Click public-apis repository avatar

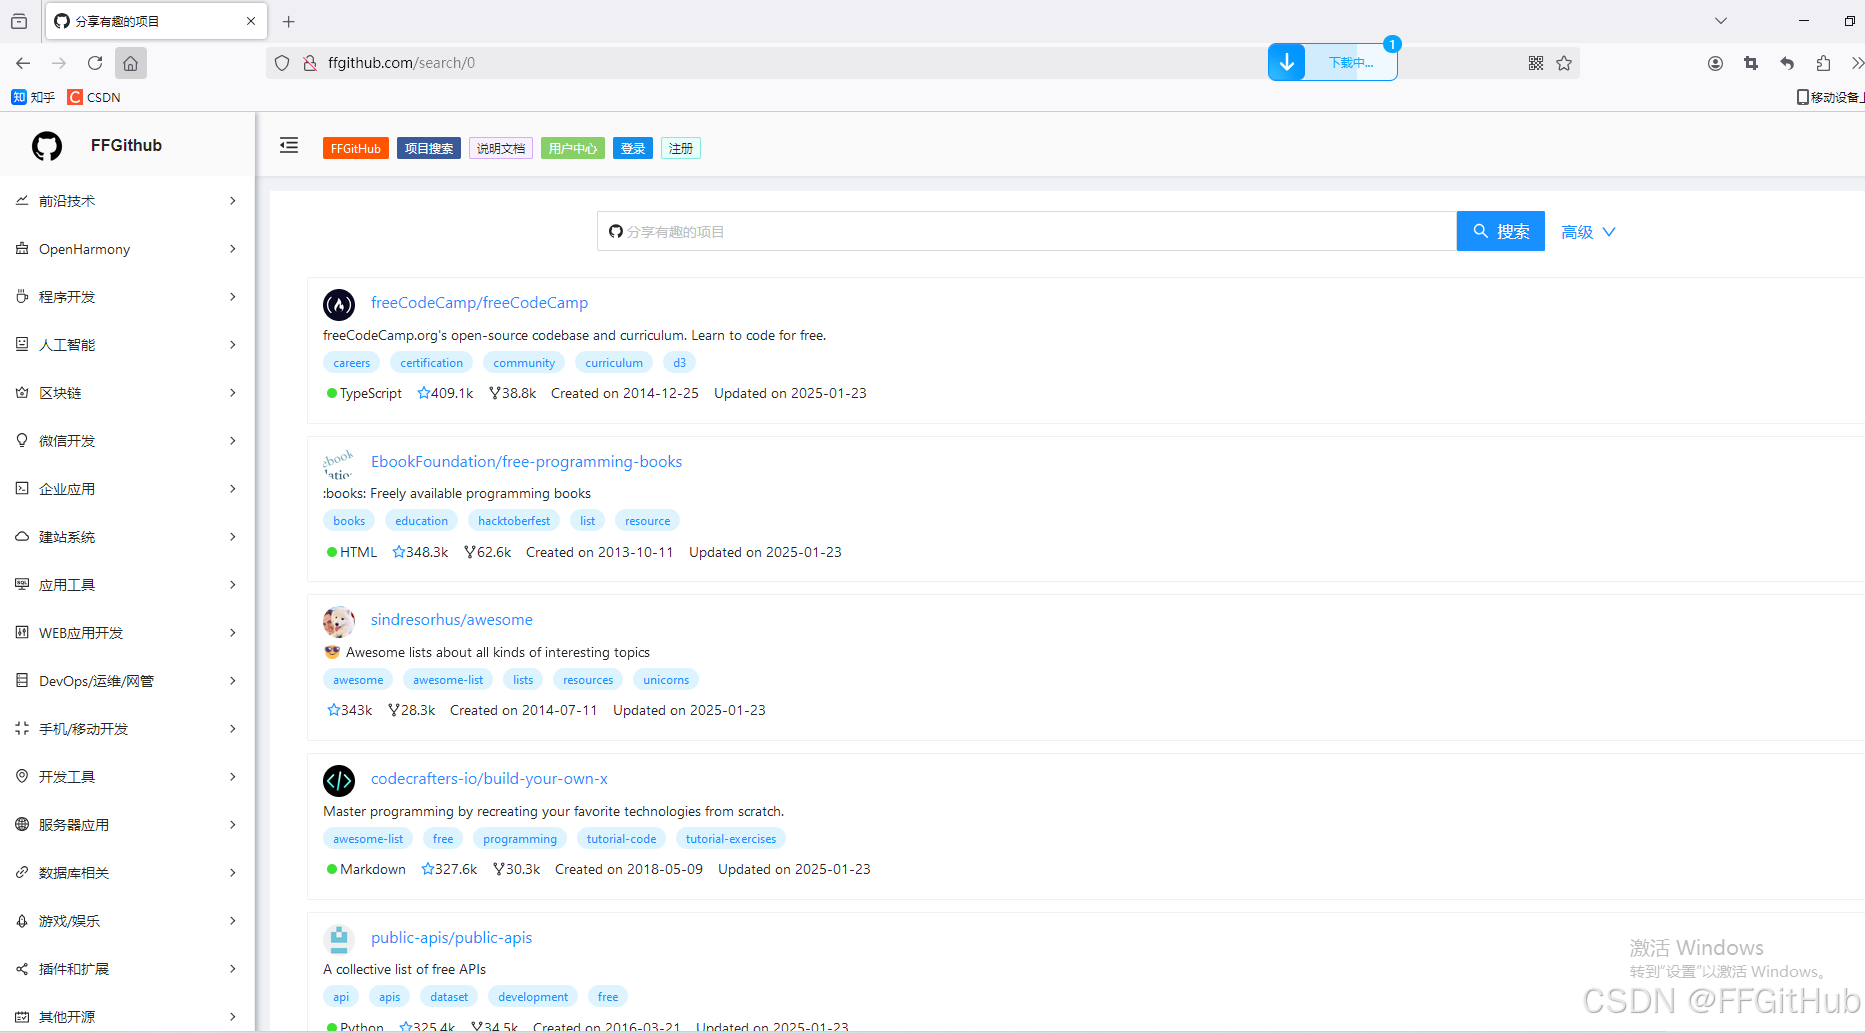pyautogui.click(x=339, y=939)
